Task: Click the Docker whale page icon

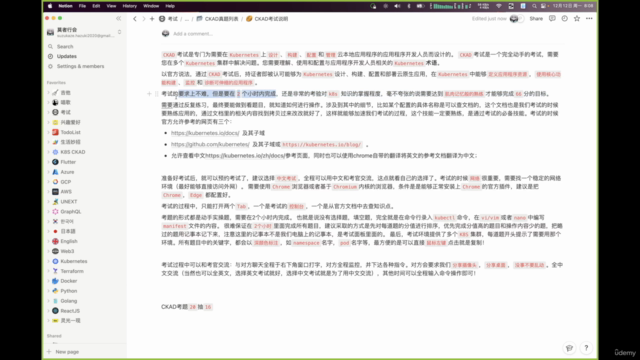Action: click(x=55, y=281)
